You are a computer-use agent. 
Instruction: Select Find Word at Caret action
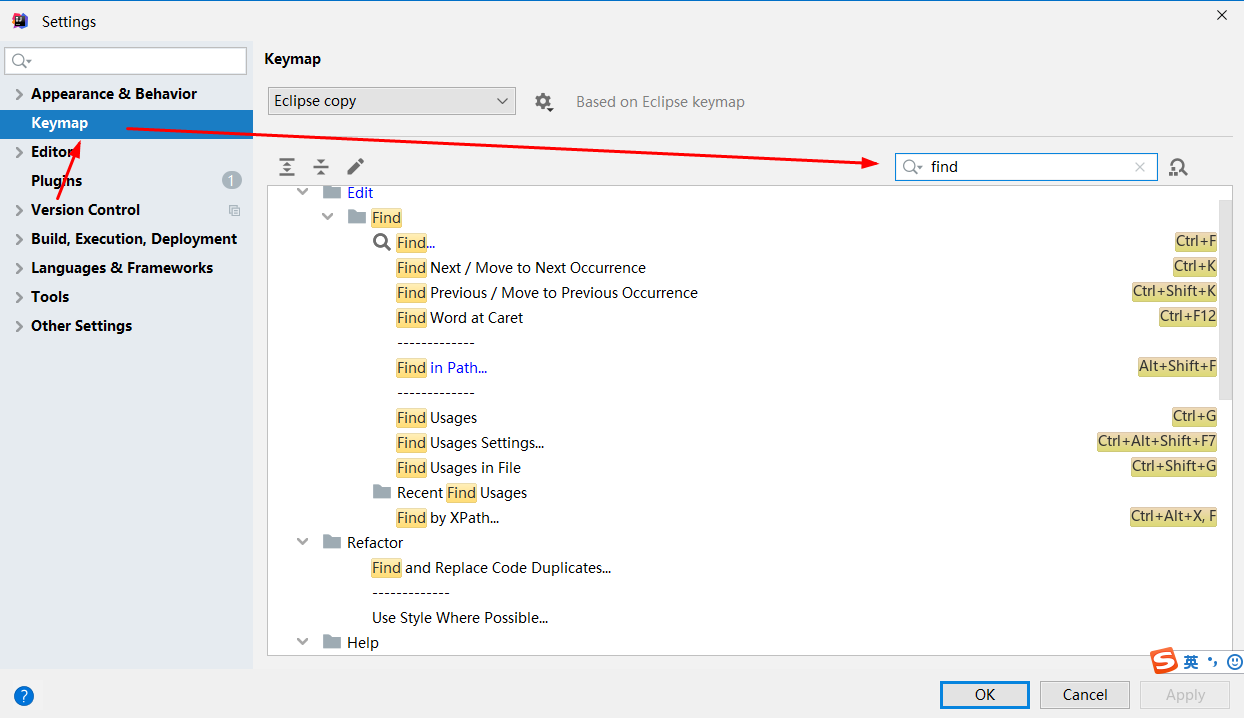[460, 317]
